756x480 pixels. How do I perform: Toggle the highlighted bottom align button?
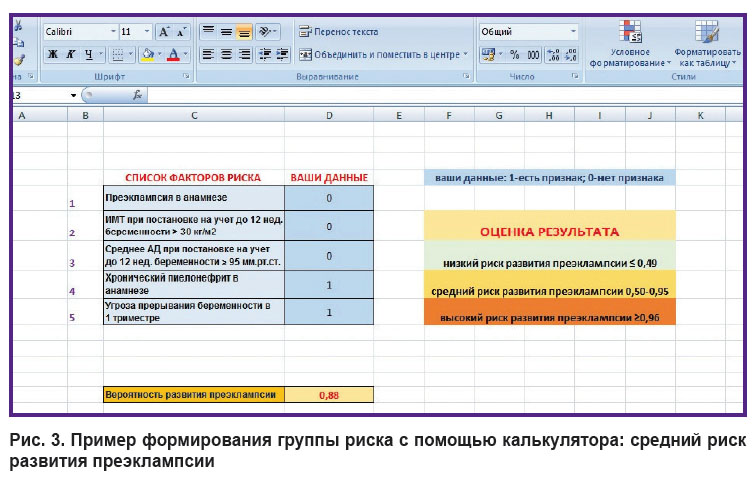click(244, 32)
